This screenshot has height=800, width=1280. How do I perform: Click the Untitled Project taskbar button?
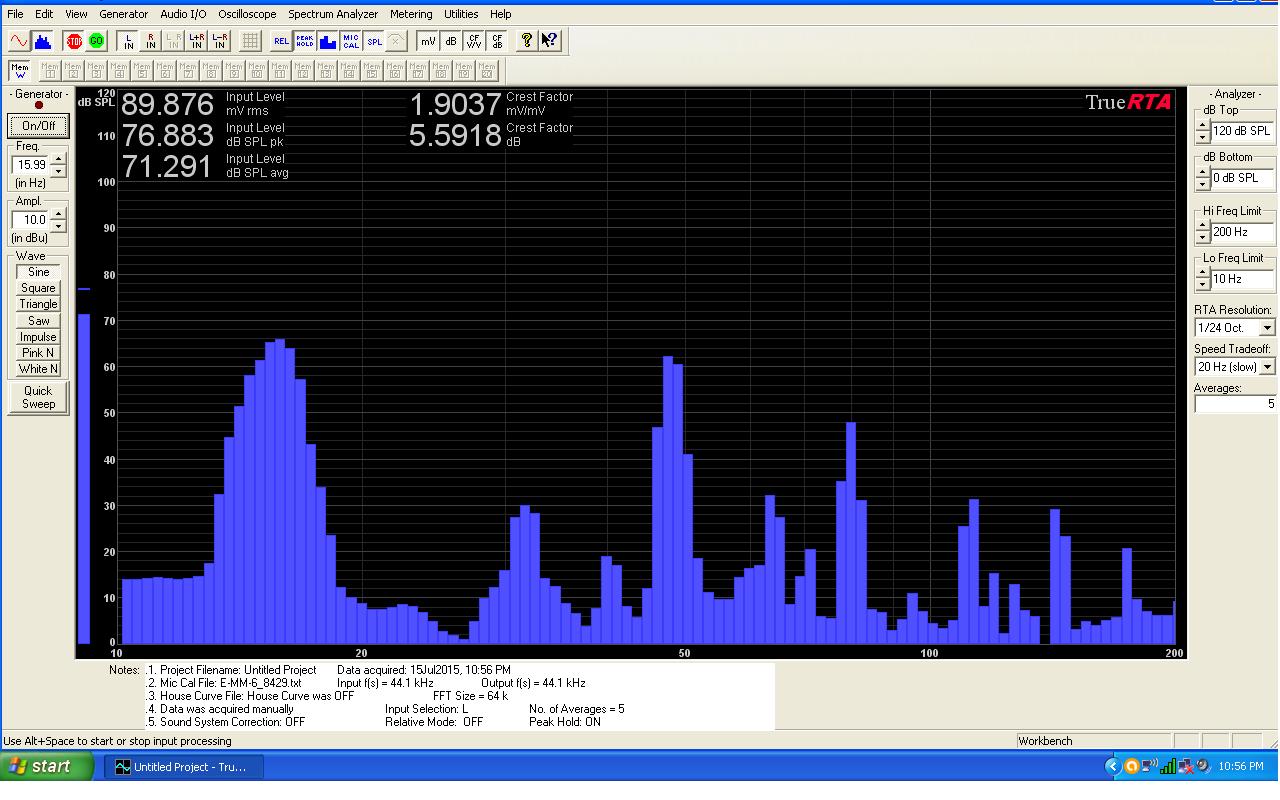[x=183, y=767]
